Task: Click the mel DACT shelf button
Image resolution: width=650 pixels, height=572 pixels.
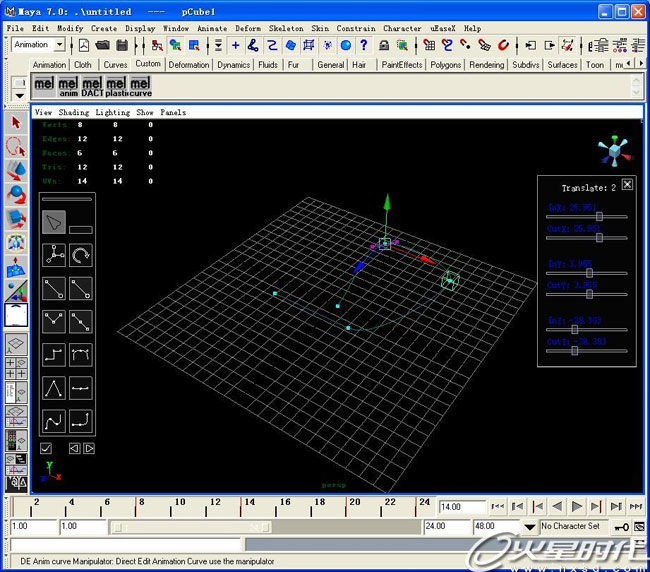Action: [92, 87]
